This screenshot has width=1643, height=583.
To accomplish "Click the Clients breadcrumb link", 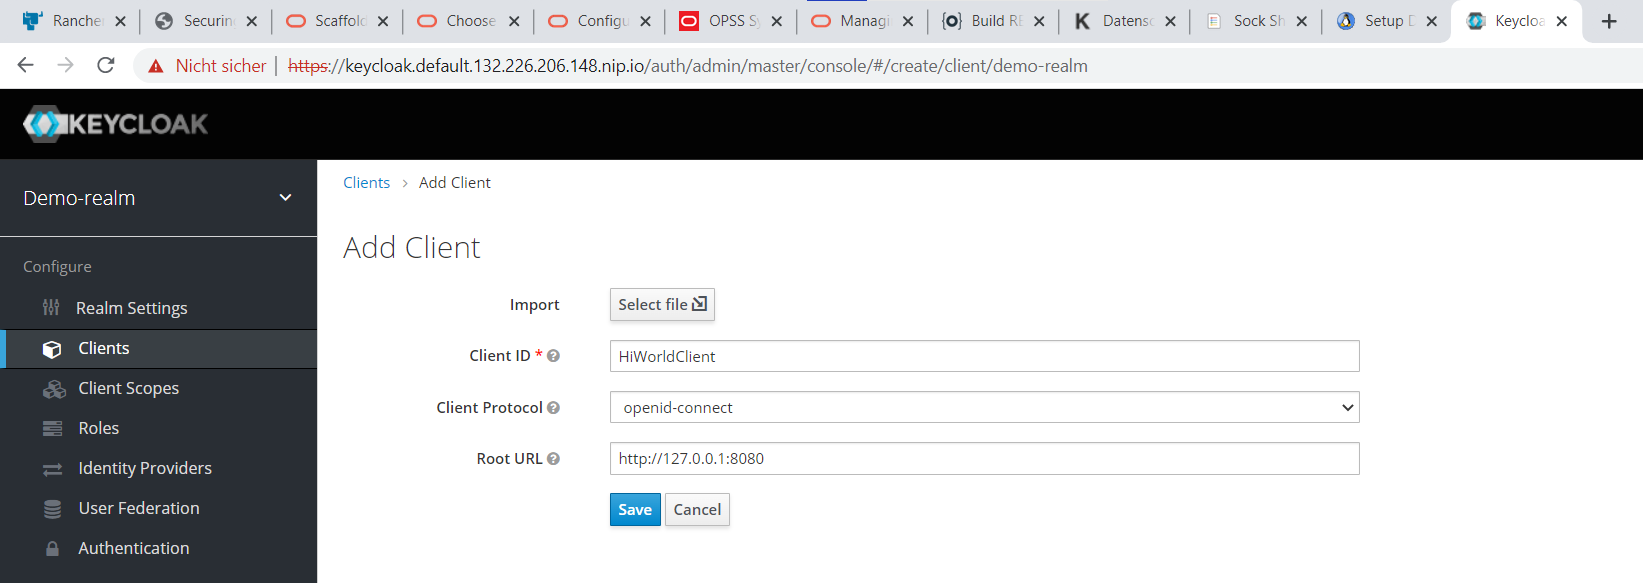I will 366,182.
